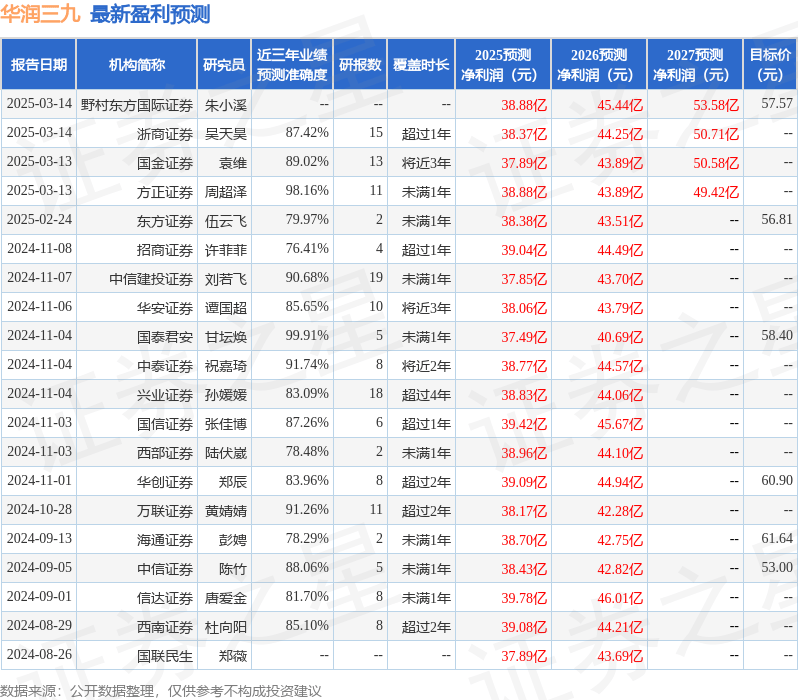The width and height of the screenshot is (798, 700).
Task: Click analyst name 甘坛焕
Action: (x=225, y=338)
